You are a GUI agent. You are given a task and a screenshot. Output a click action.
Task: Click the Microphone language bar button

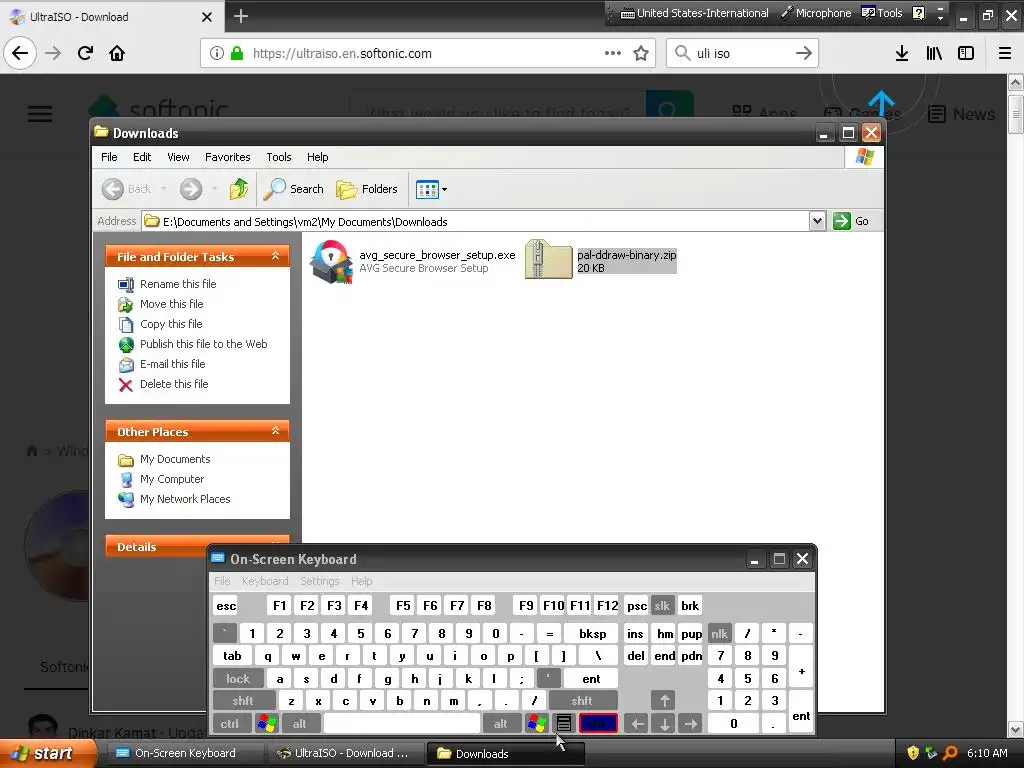click(816, 13)
